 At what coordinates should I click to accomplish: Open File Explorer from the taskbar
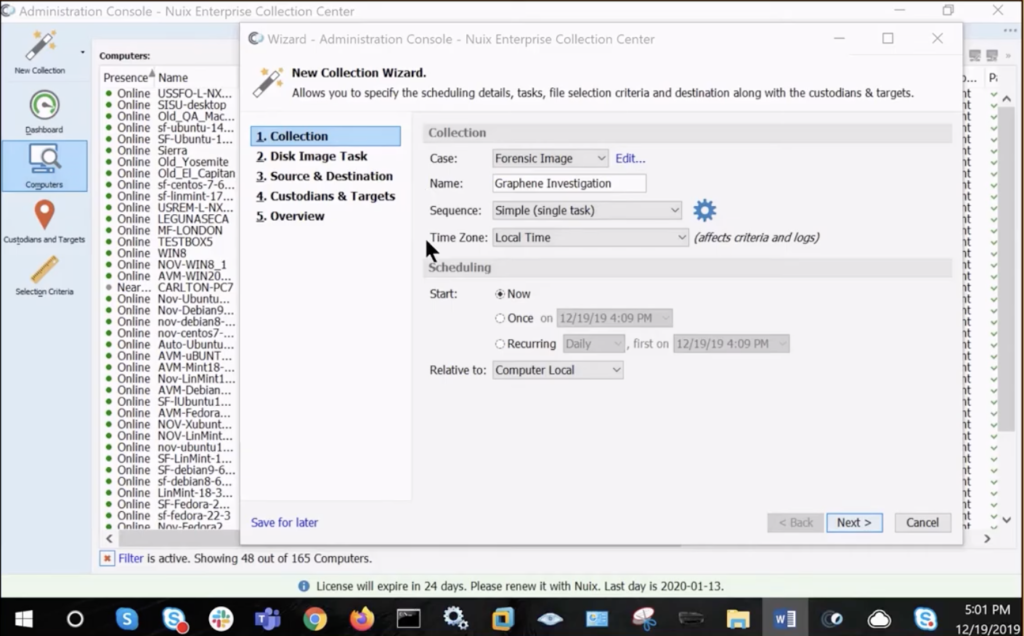pyautogui.click(x=738, y=618)
